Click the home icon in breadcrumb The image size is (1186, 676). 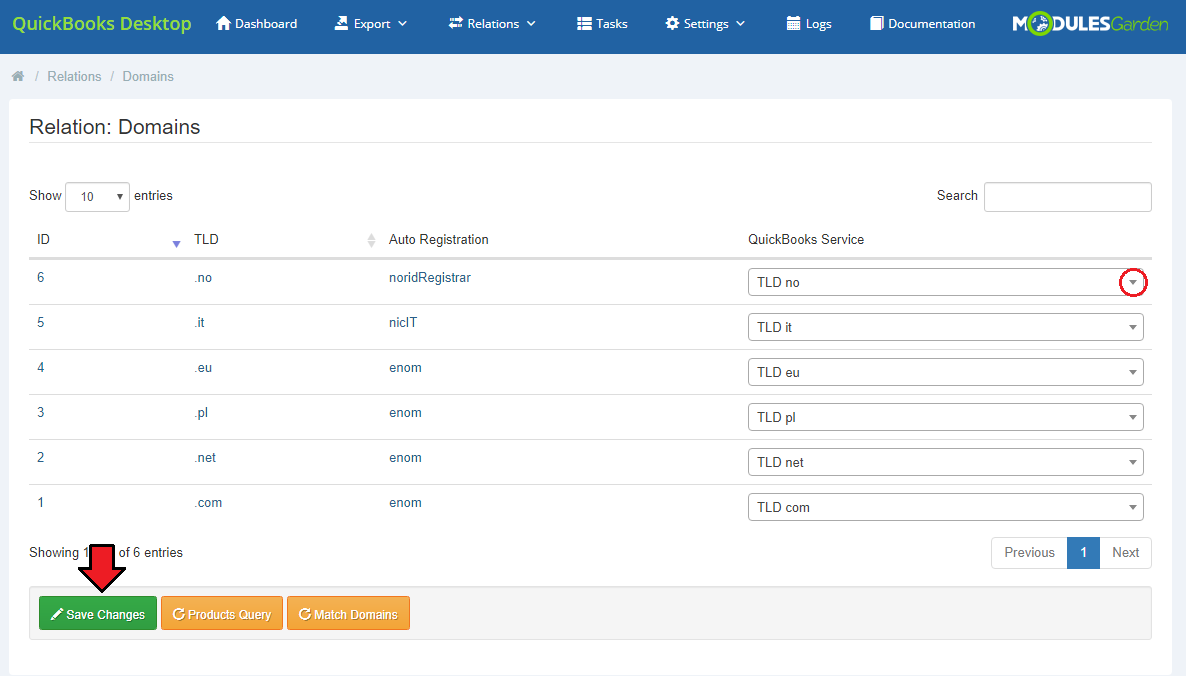[x=18, y=76]
